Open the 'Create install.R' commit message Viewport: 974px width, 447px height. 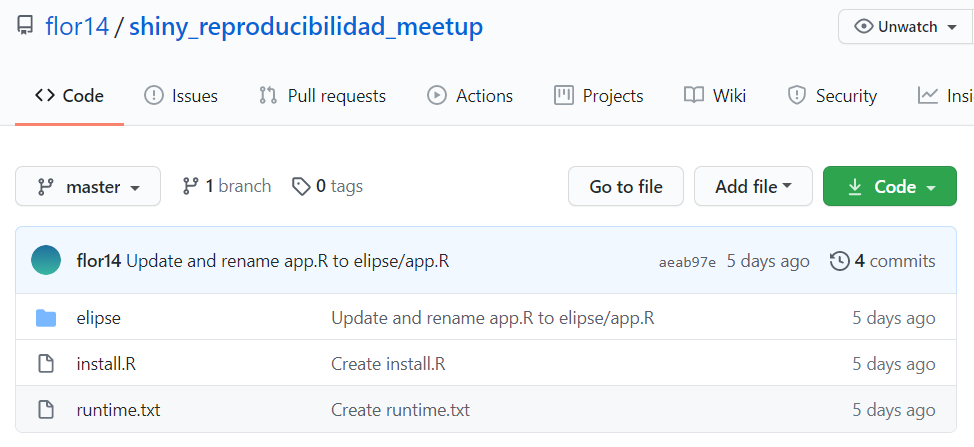pyautogui.click(x=388, y=364)
